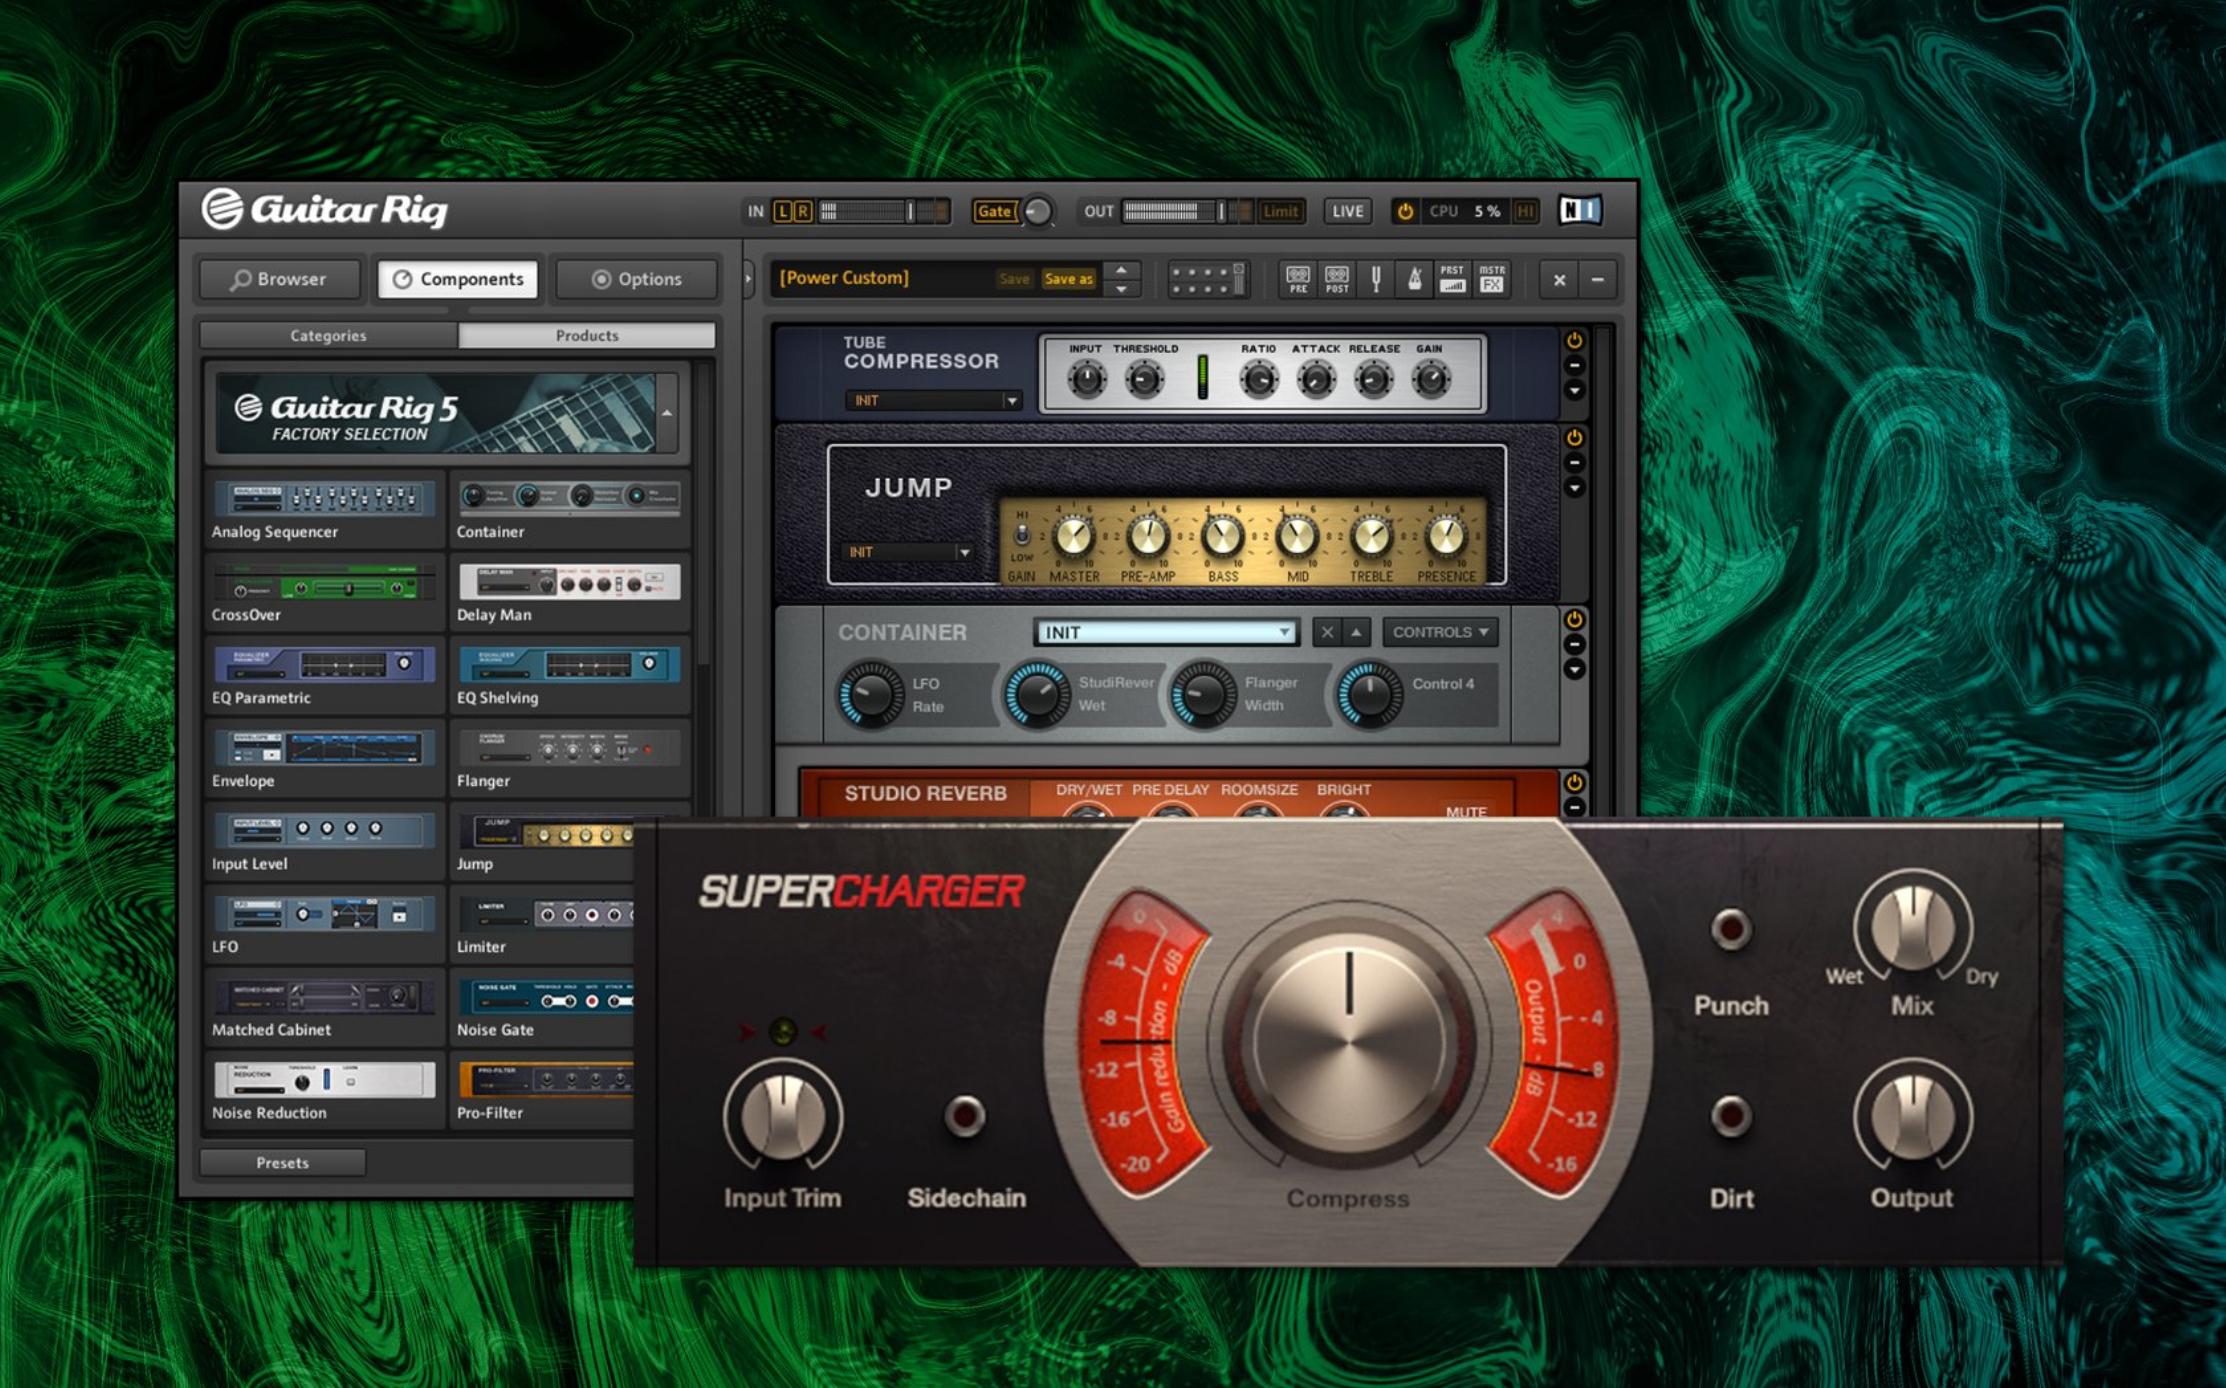Switch to the Categories view
This screenshot has width=2226, height=1388.
point(328,335)
